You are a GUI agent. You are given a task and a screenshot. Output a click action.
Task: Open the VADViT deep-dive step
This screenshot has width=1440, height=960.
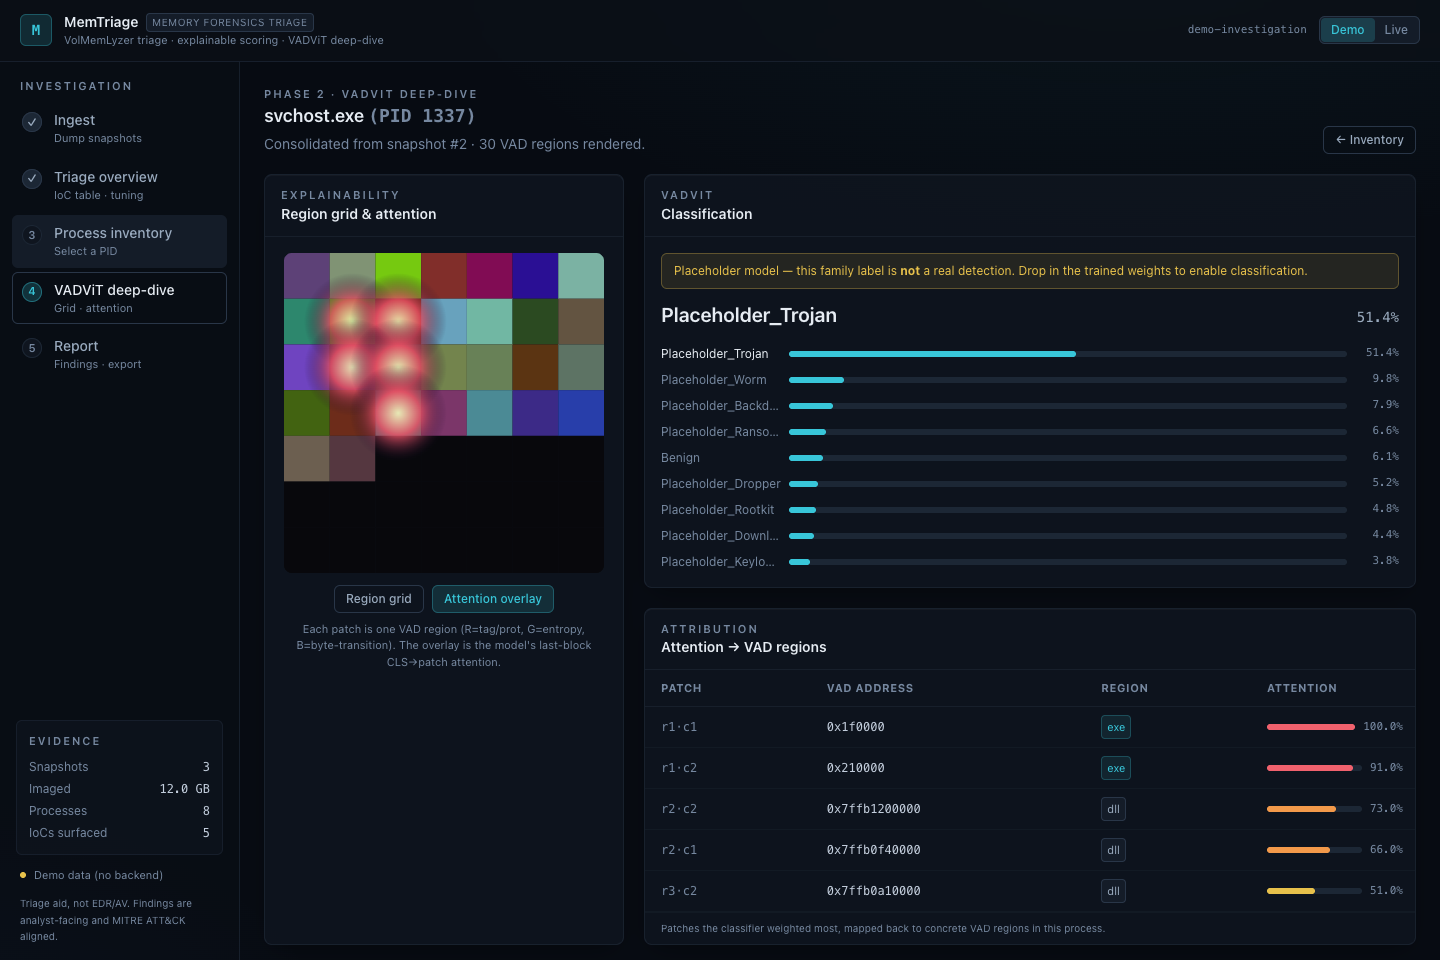pos(119,298)
